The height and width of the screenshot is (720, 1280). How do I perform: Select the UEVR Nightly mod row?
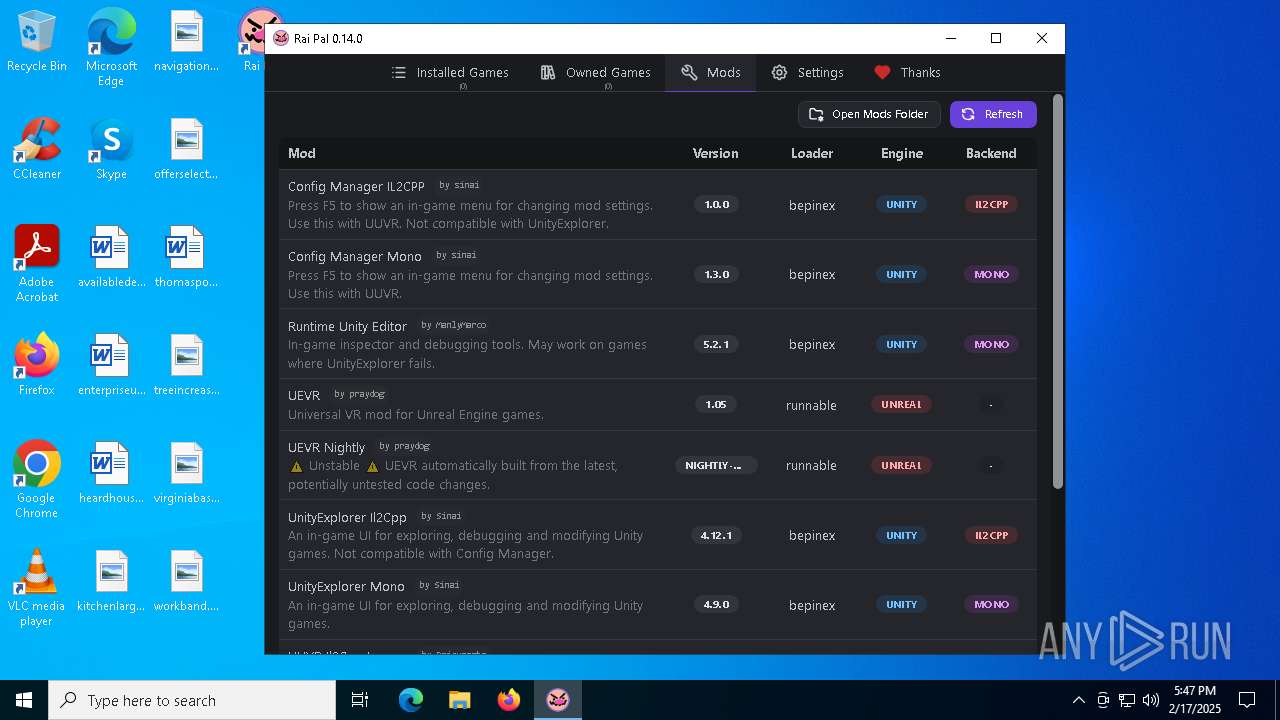coord(658,465)
